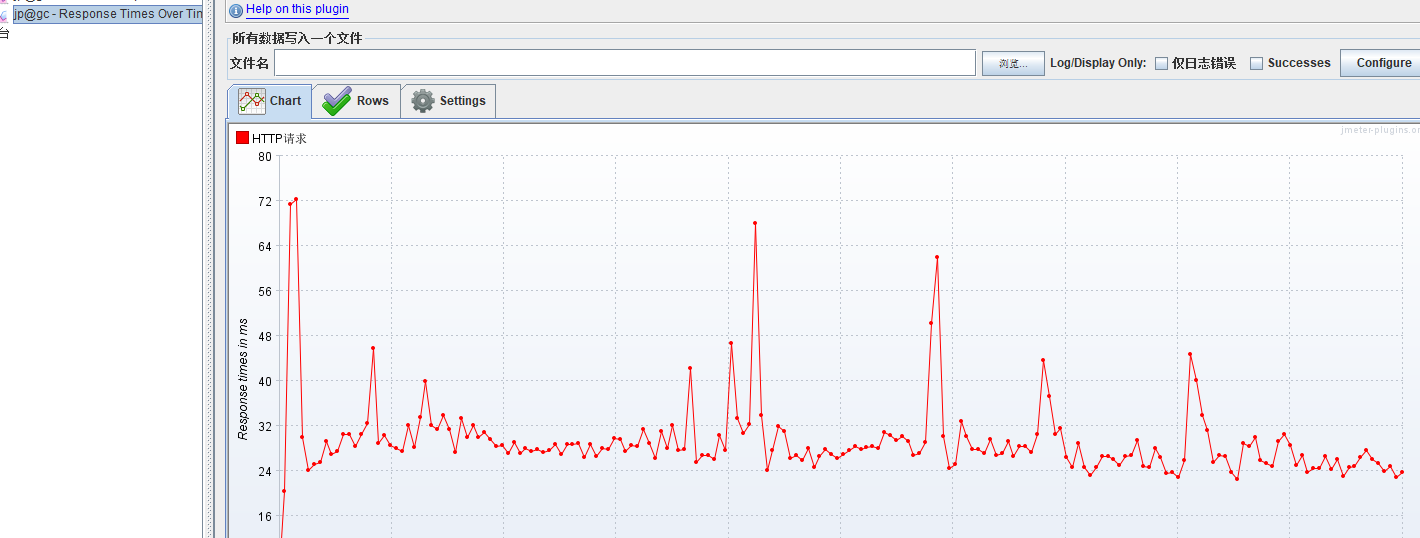Tick the Successes checkbox

pyautogui.click(x=1257, y=63)
